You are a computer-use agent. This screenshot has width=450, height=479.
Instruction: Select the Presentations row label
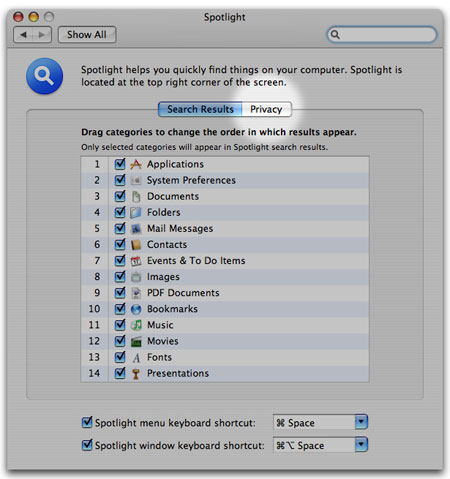[178, 373]
